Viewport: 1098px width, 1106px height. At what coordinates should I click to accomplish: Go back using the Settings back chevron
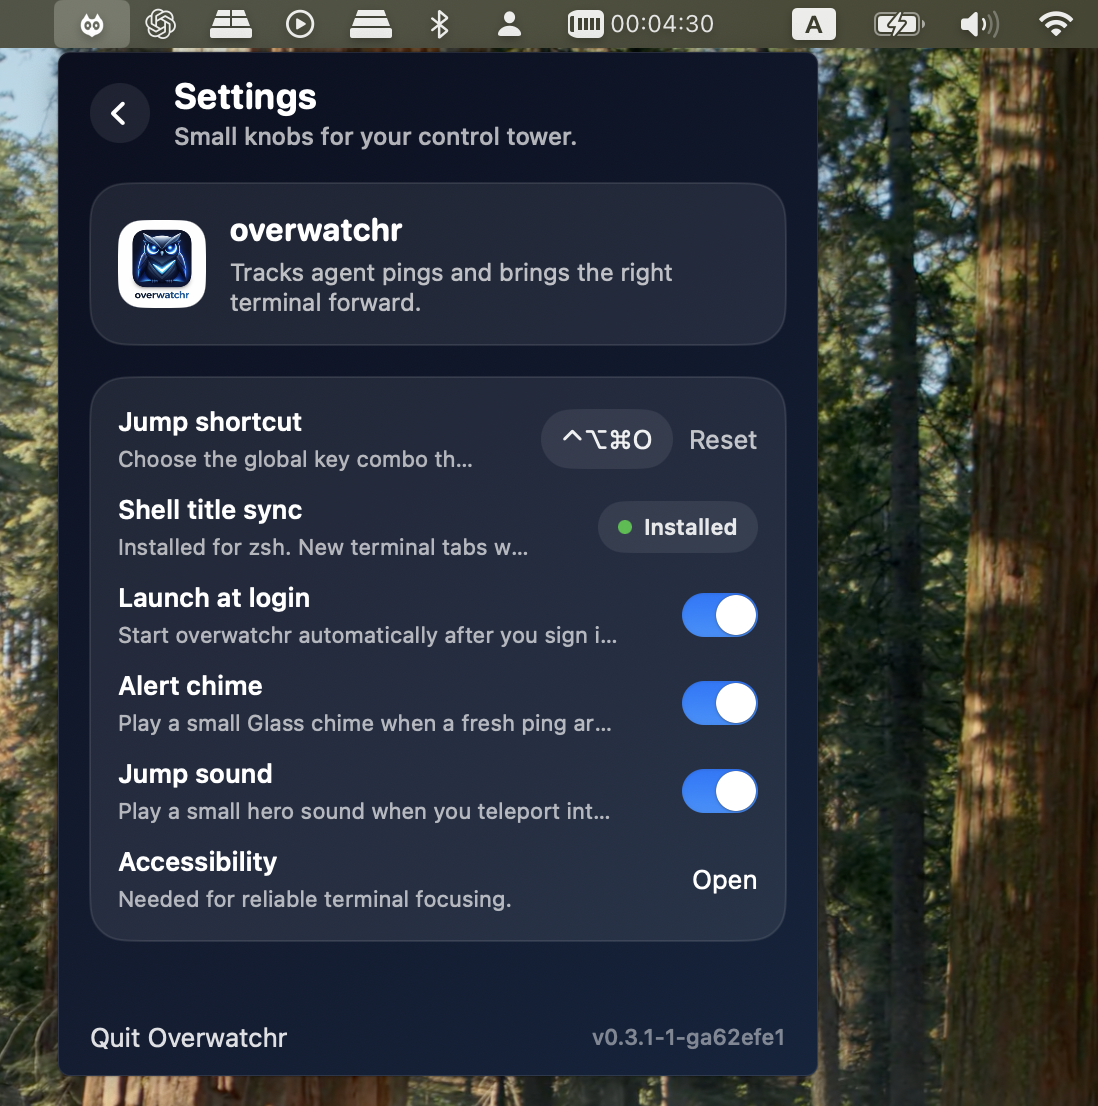[x=119, y=114]
